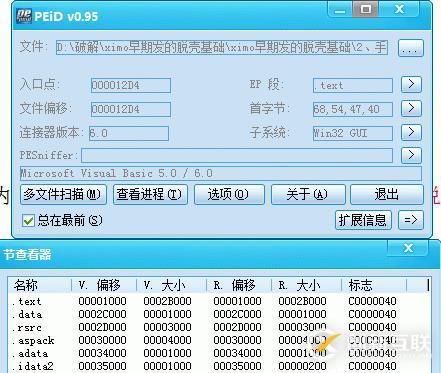This screenshot has height=373, width=441.
Task: Click V. offset 00034000 in .adata row
Action: click(102, 353)
